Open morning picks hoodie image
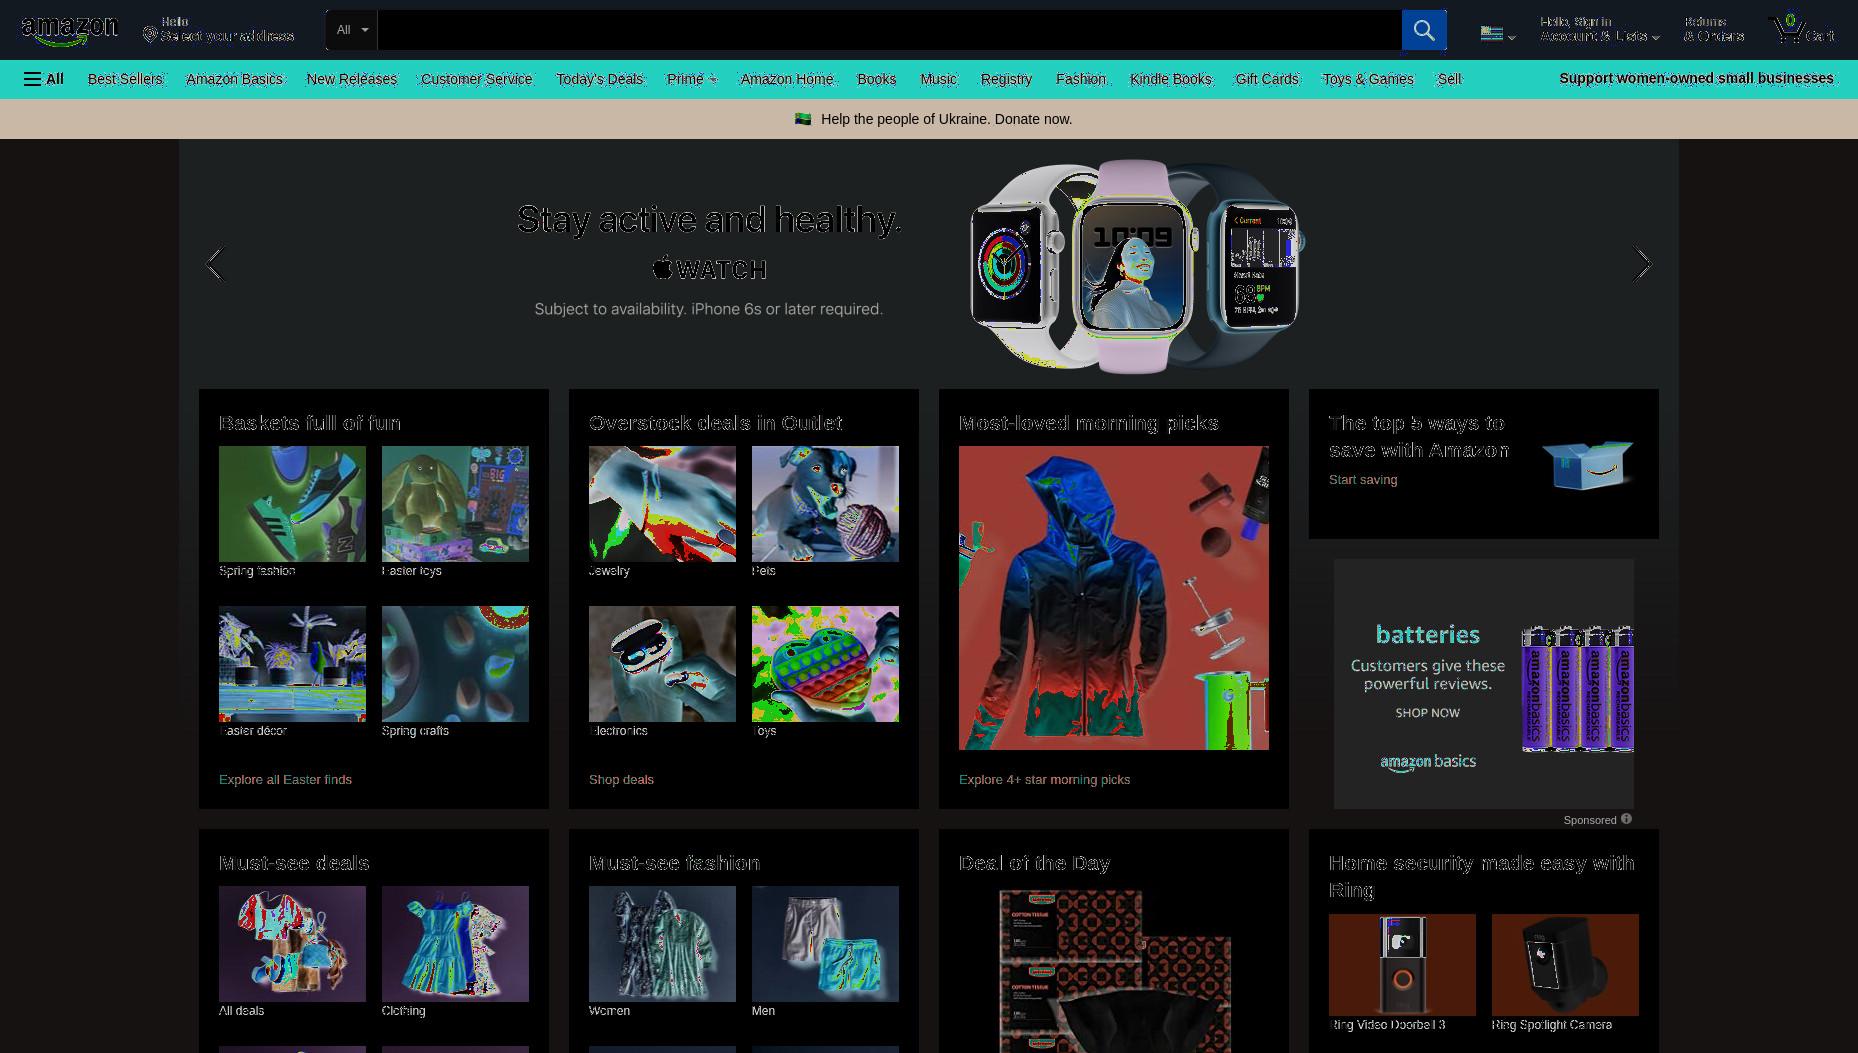The image size is (1858, 1053). click(x=1114, y=598)
